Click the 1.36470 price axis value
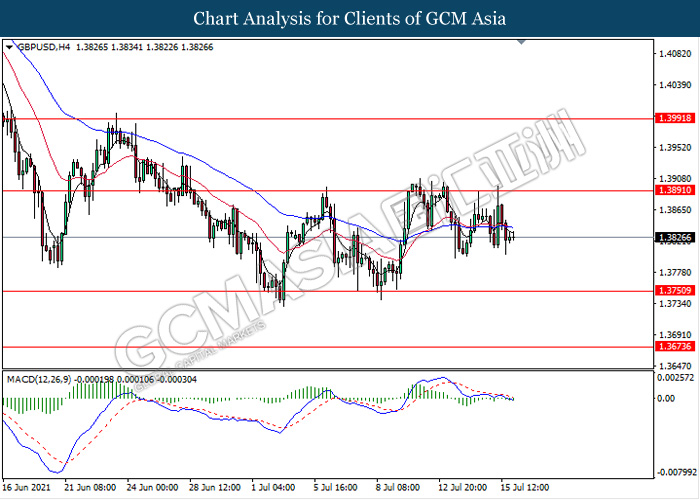The image size is (700, 500). [675, 366]
